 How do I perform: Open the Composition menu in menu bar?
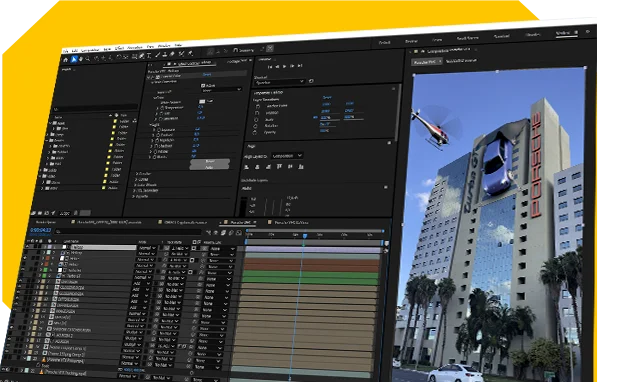tap(90, 50)
